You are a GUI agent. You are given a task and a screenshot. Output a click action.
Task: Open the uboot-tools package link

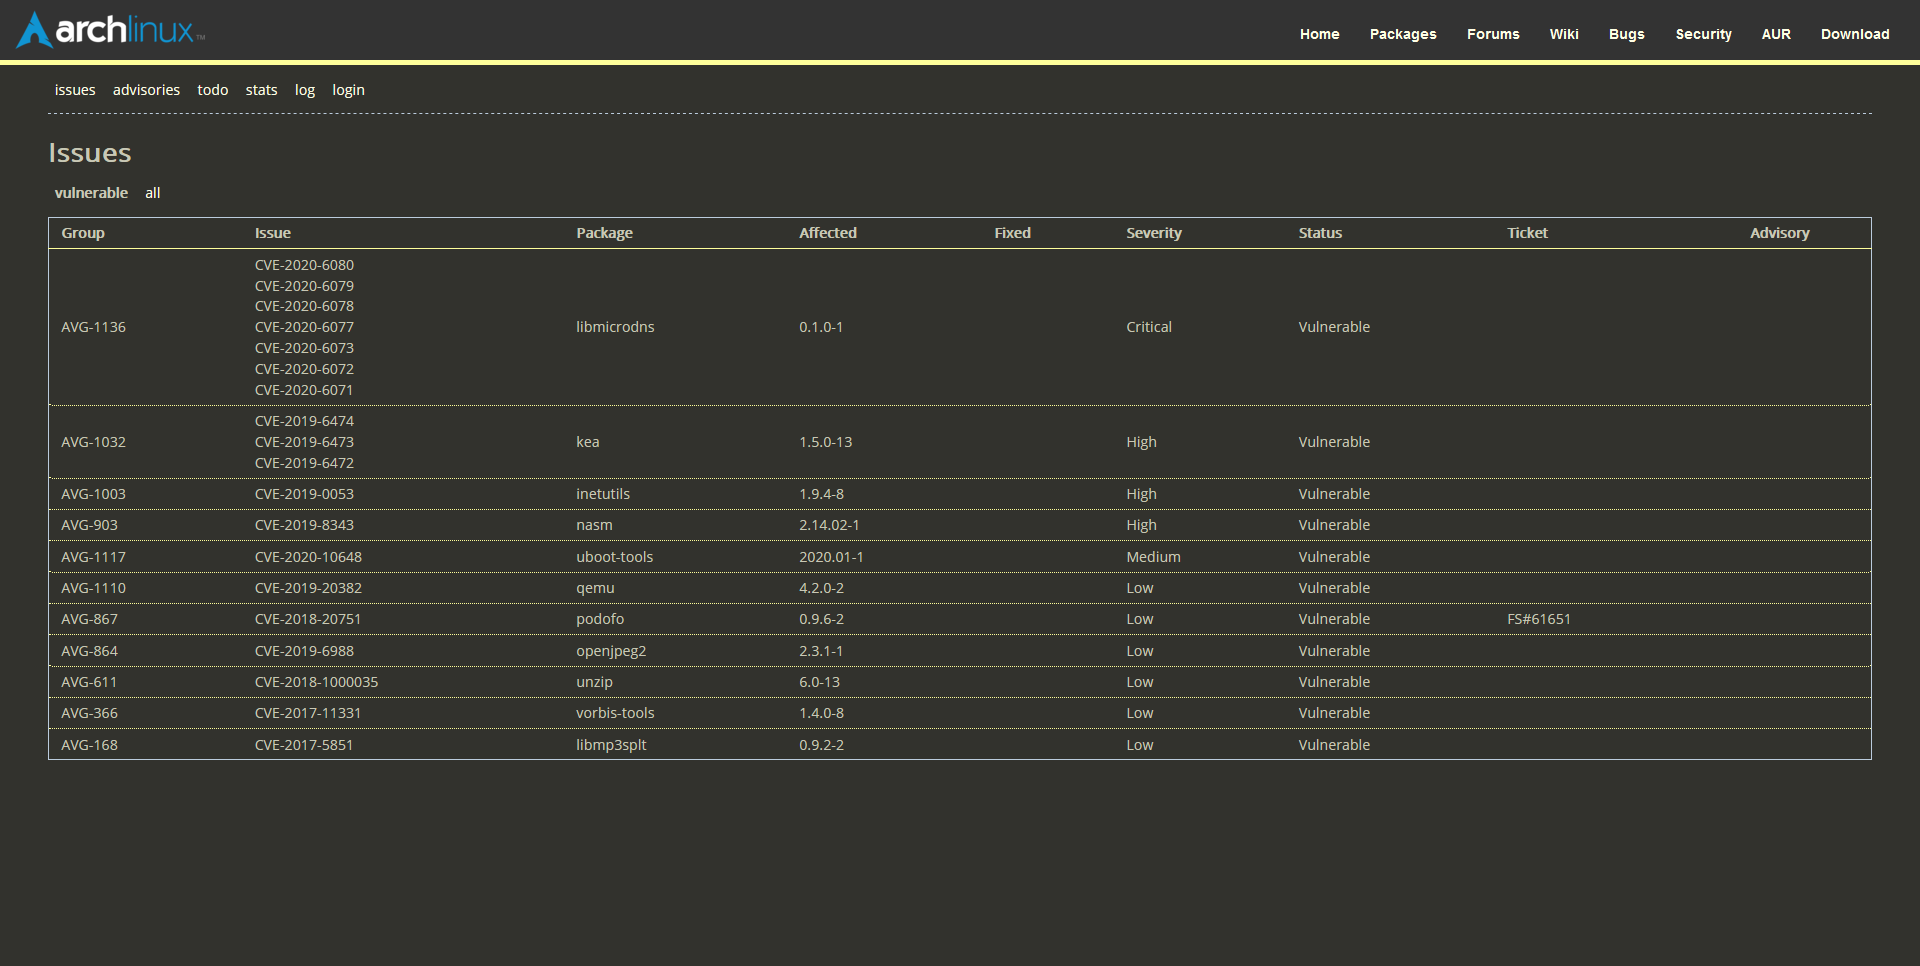point(614,557)
